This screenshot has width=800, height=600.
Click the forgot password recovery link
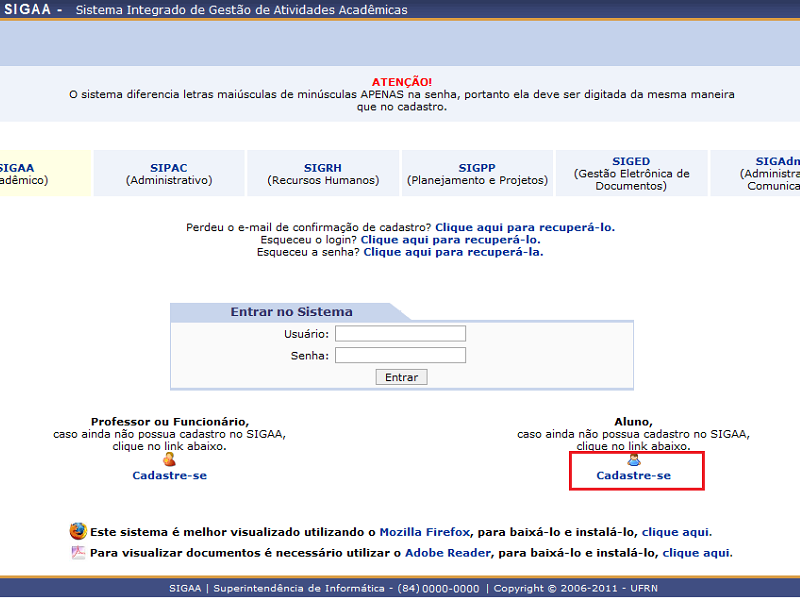(453, 252)
